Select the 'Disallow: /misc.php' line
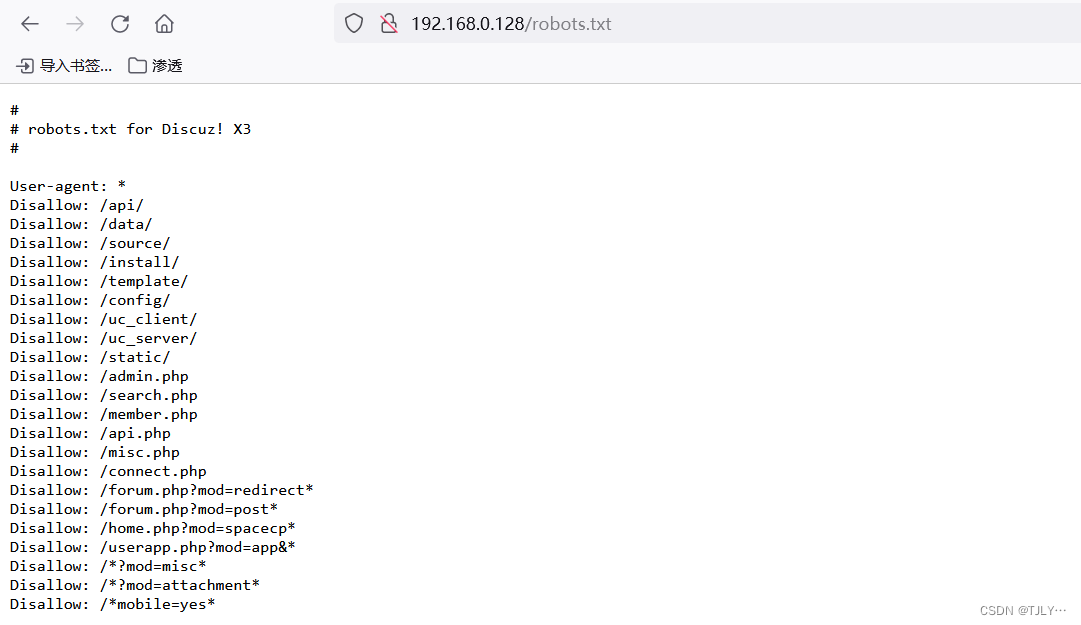 tap(94, 452)
